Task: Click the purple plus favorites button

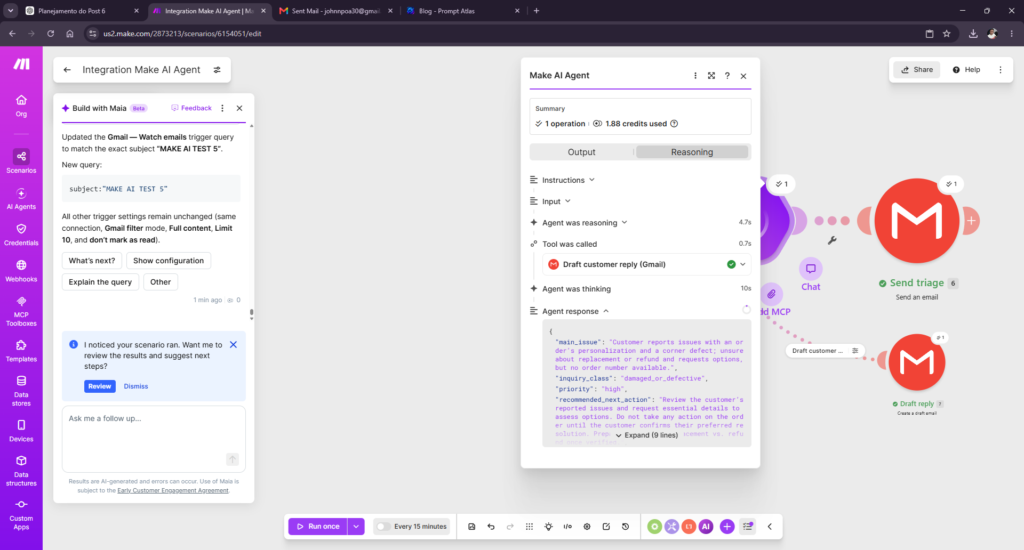Action: [727, 526]
